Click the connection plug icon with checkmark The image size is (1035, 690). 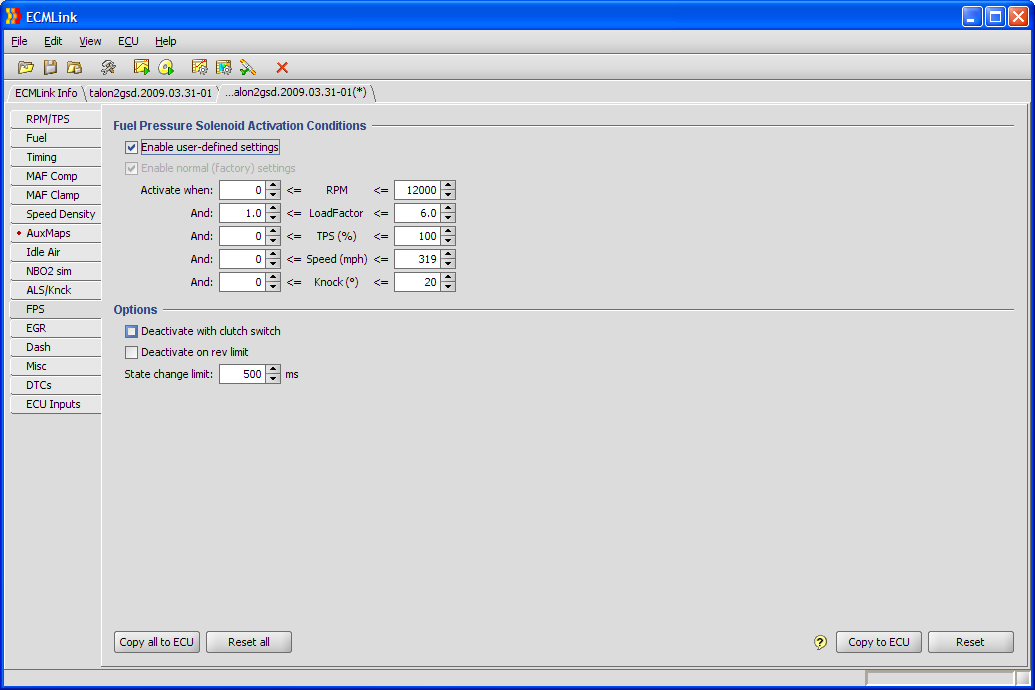click(x=248, y=67)
